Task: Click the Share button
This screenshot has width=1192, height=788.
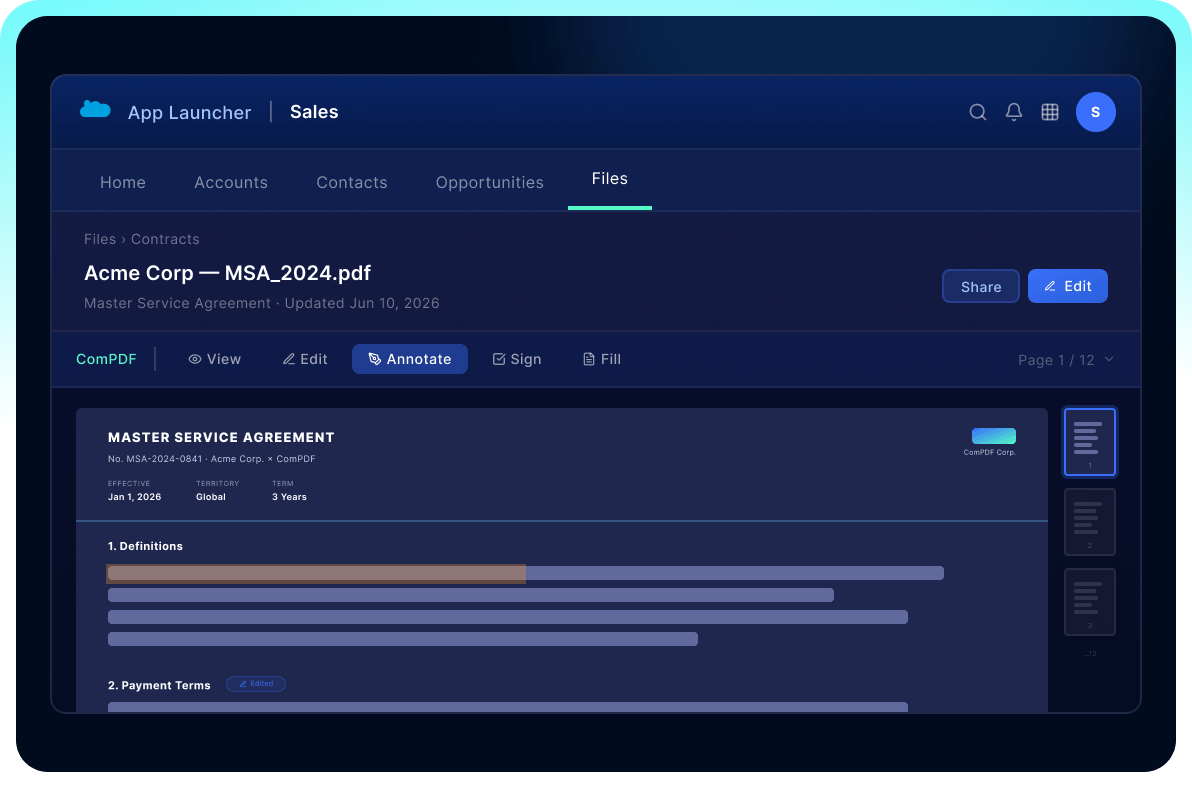Action: coord(981,286)
